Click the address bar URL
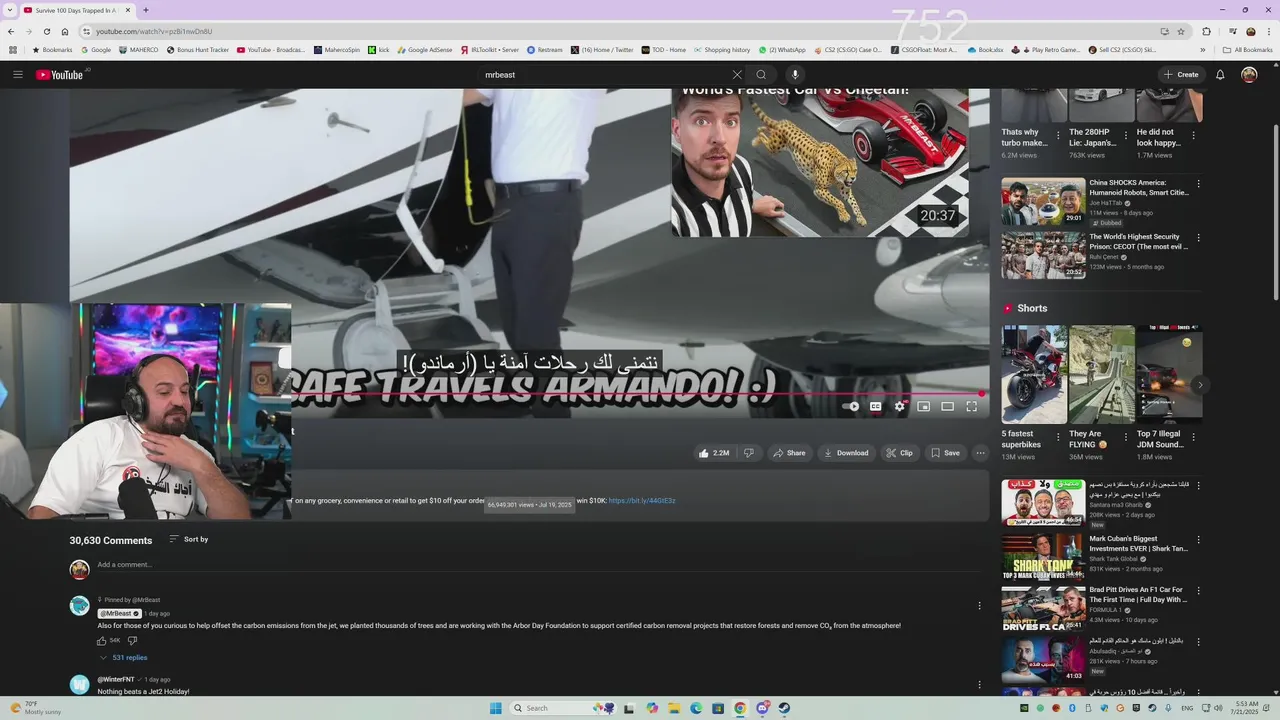Viewport: 1280px width, 720px height. click(x=154, y=31)
